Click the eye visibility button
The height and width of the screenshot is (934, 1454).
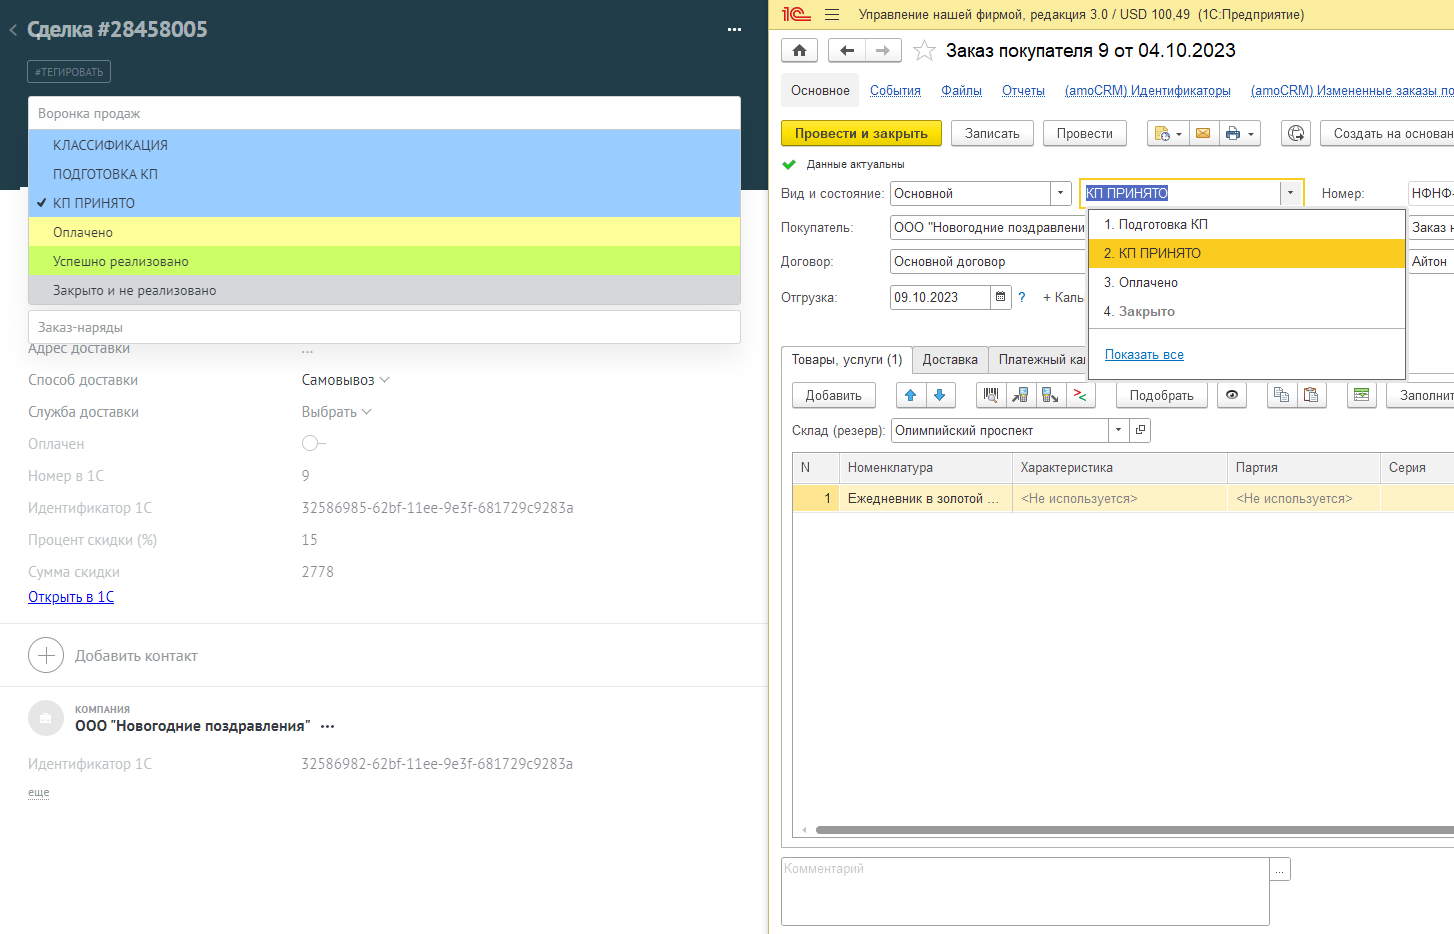click(x=1232, y=396)
